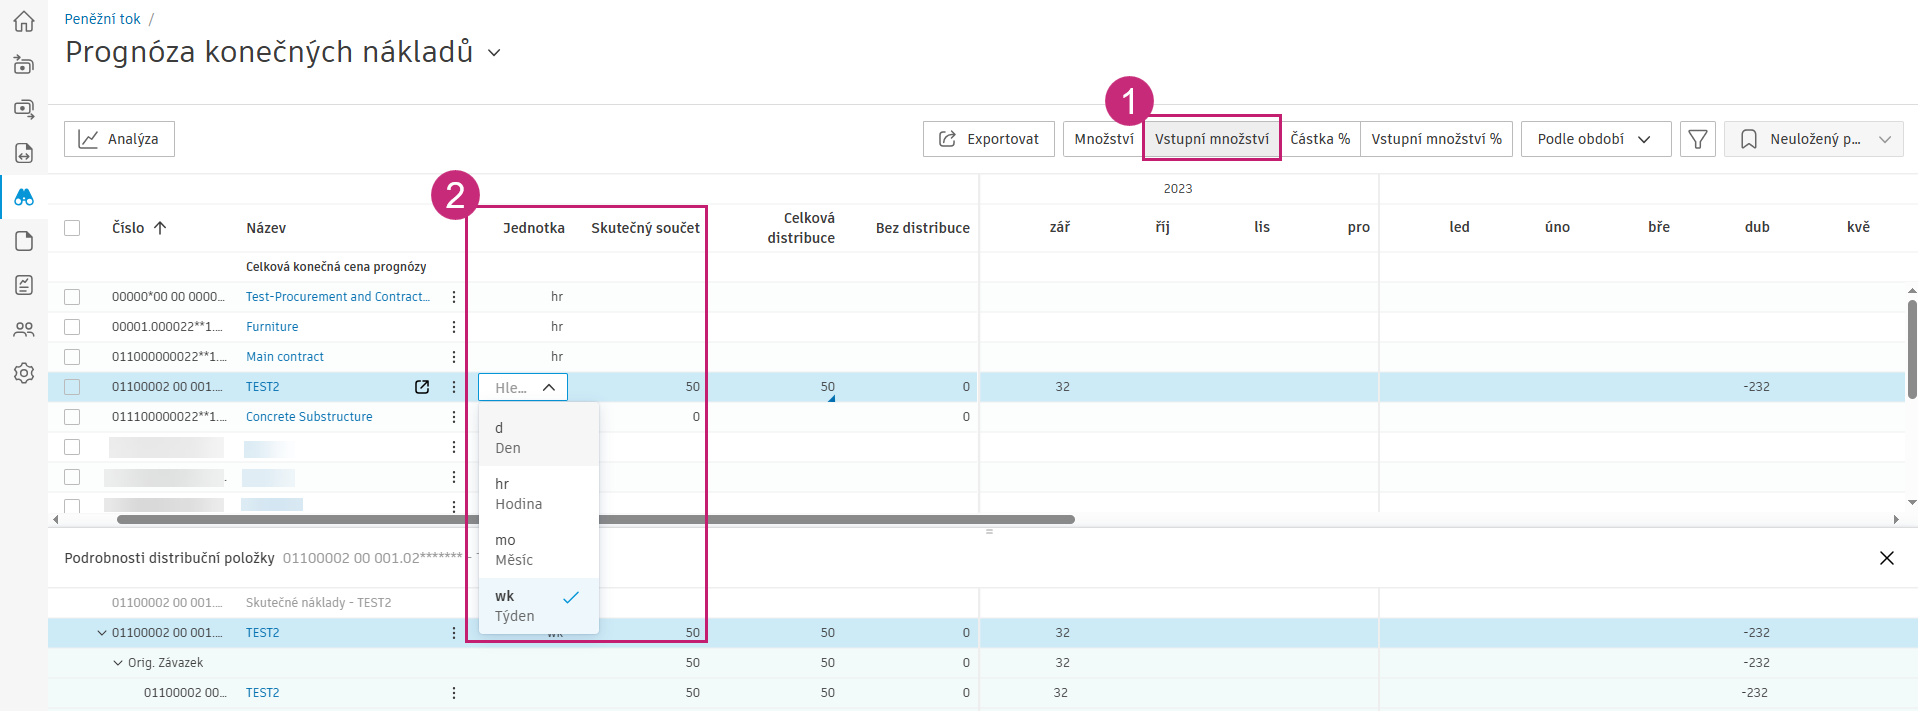Image resolution: width=1918 pixels, height=711 pixels.
Task: Open the Prognóza konečných nákladů title dropdown
Action: 494,53
